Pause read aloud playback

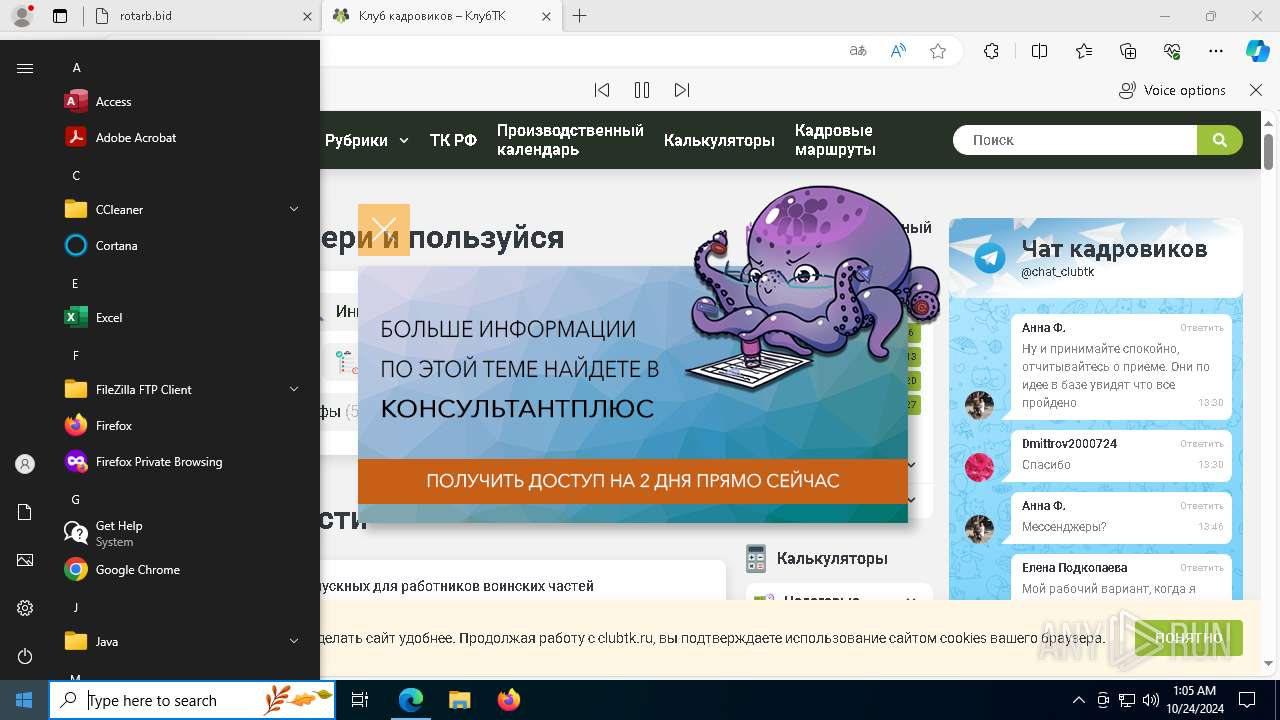[642, 90]
